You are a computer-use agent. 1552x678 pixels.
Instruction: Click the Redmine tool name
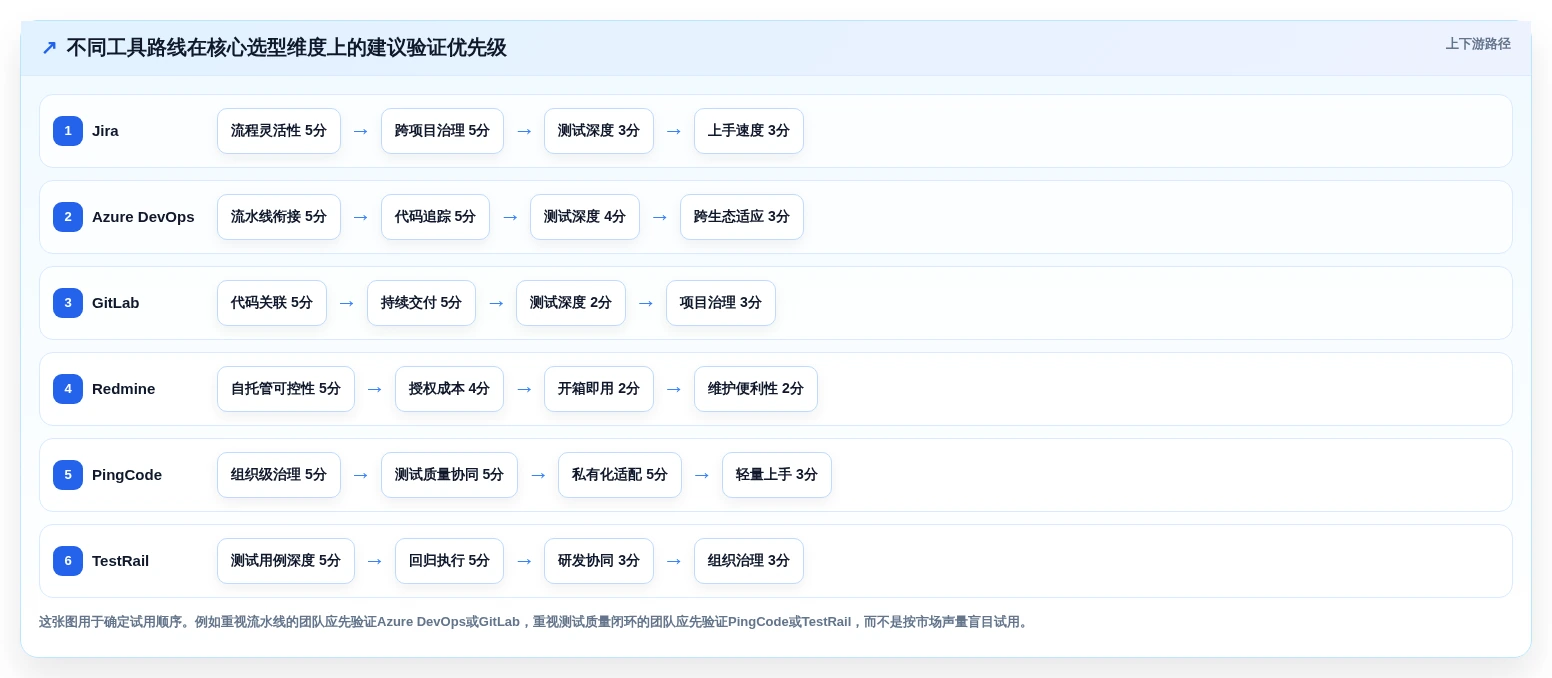click(x=124, y=389)
